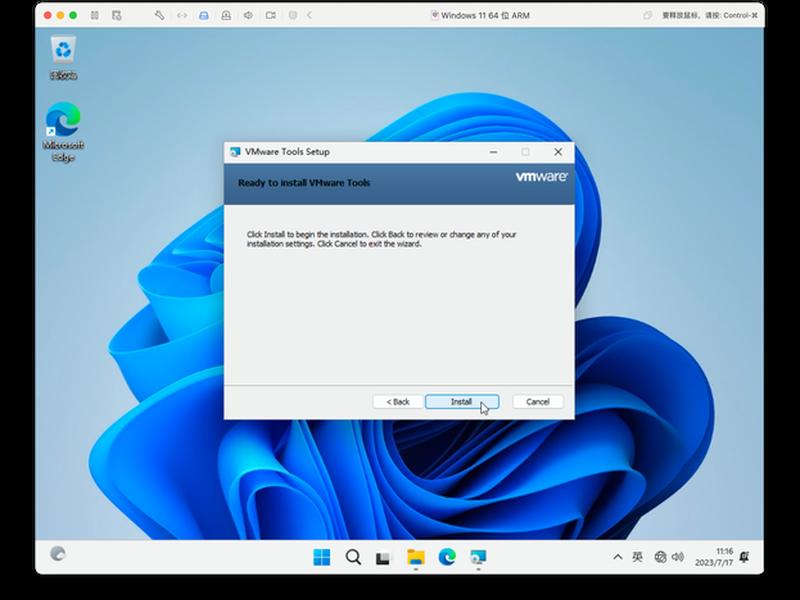Image resolution: width=800 pixels, height=600 pixels.
Task: Open the clock showing 11:16 2023/7/17
Action: 714,557
